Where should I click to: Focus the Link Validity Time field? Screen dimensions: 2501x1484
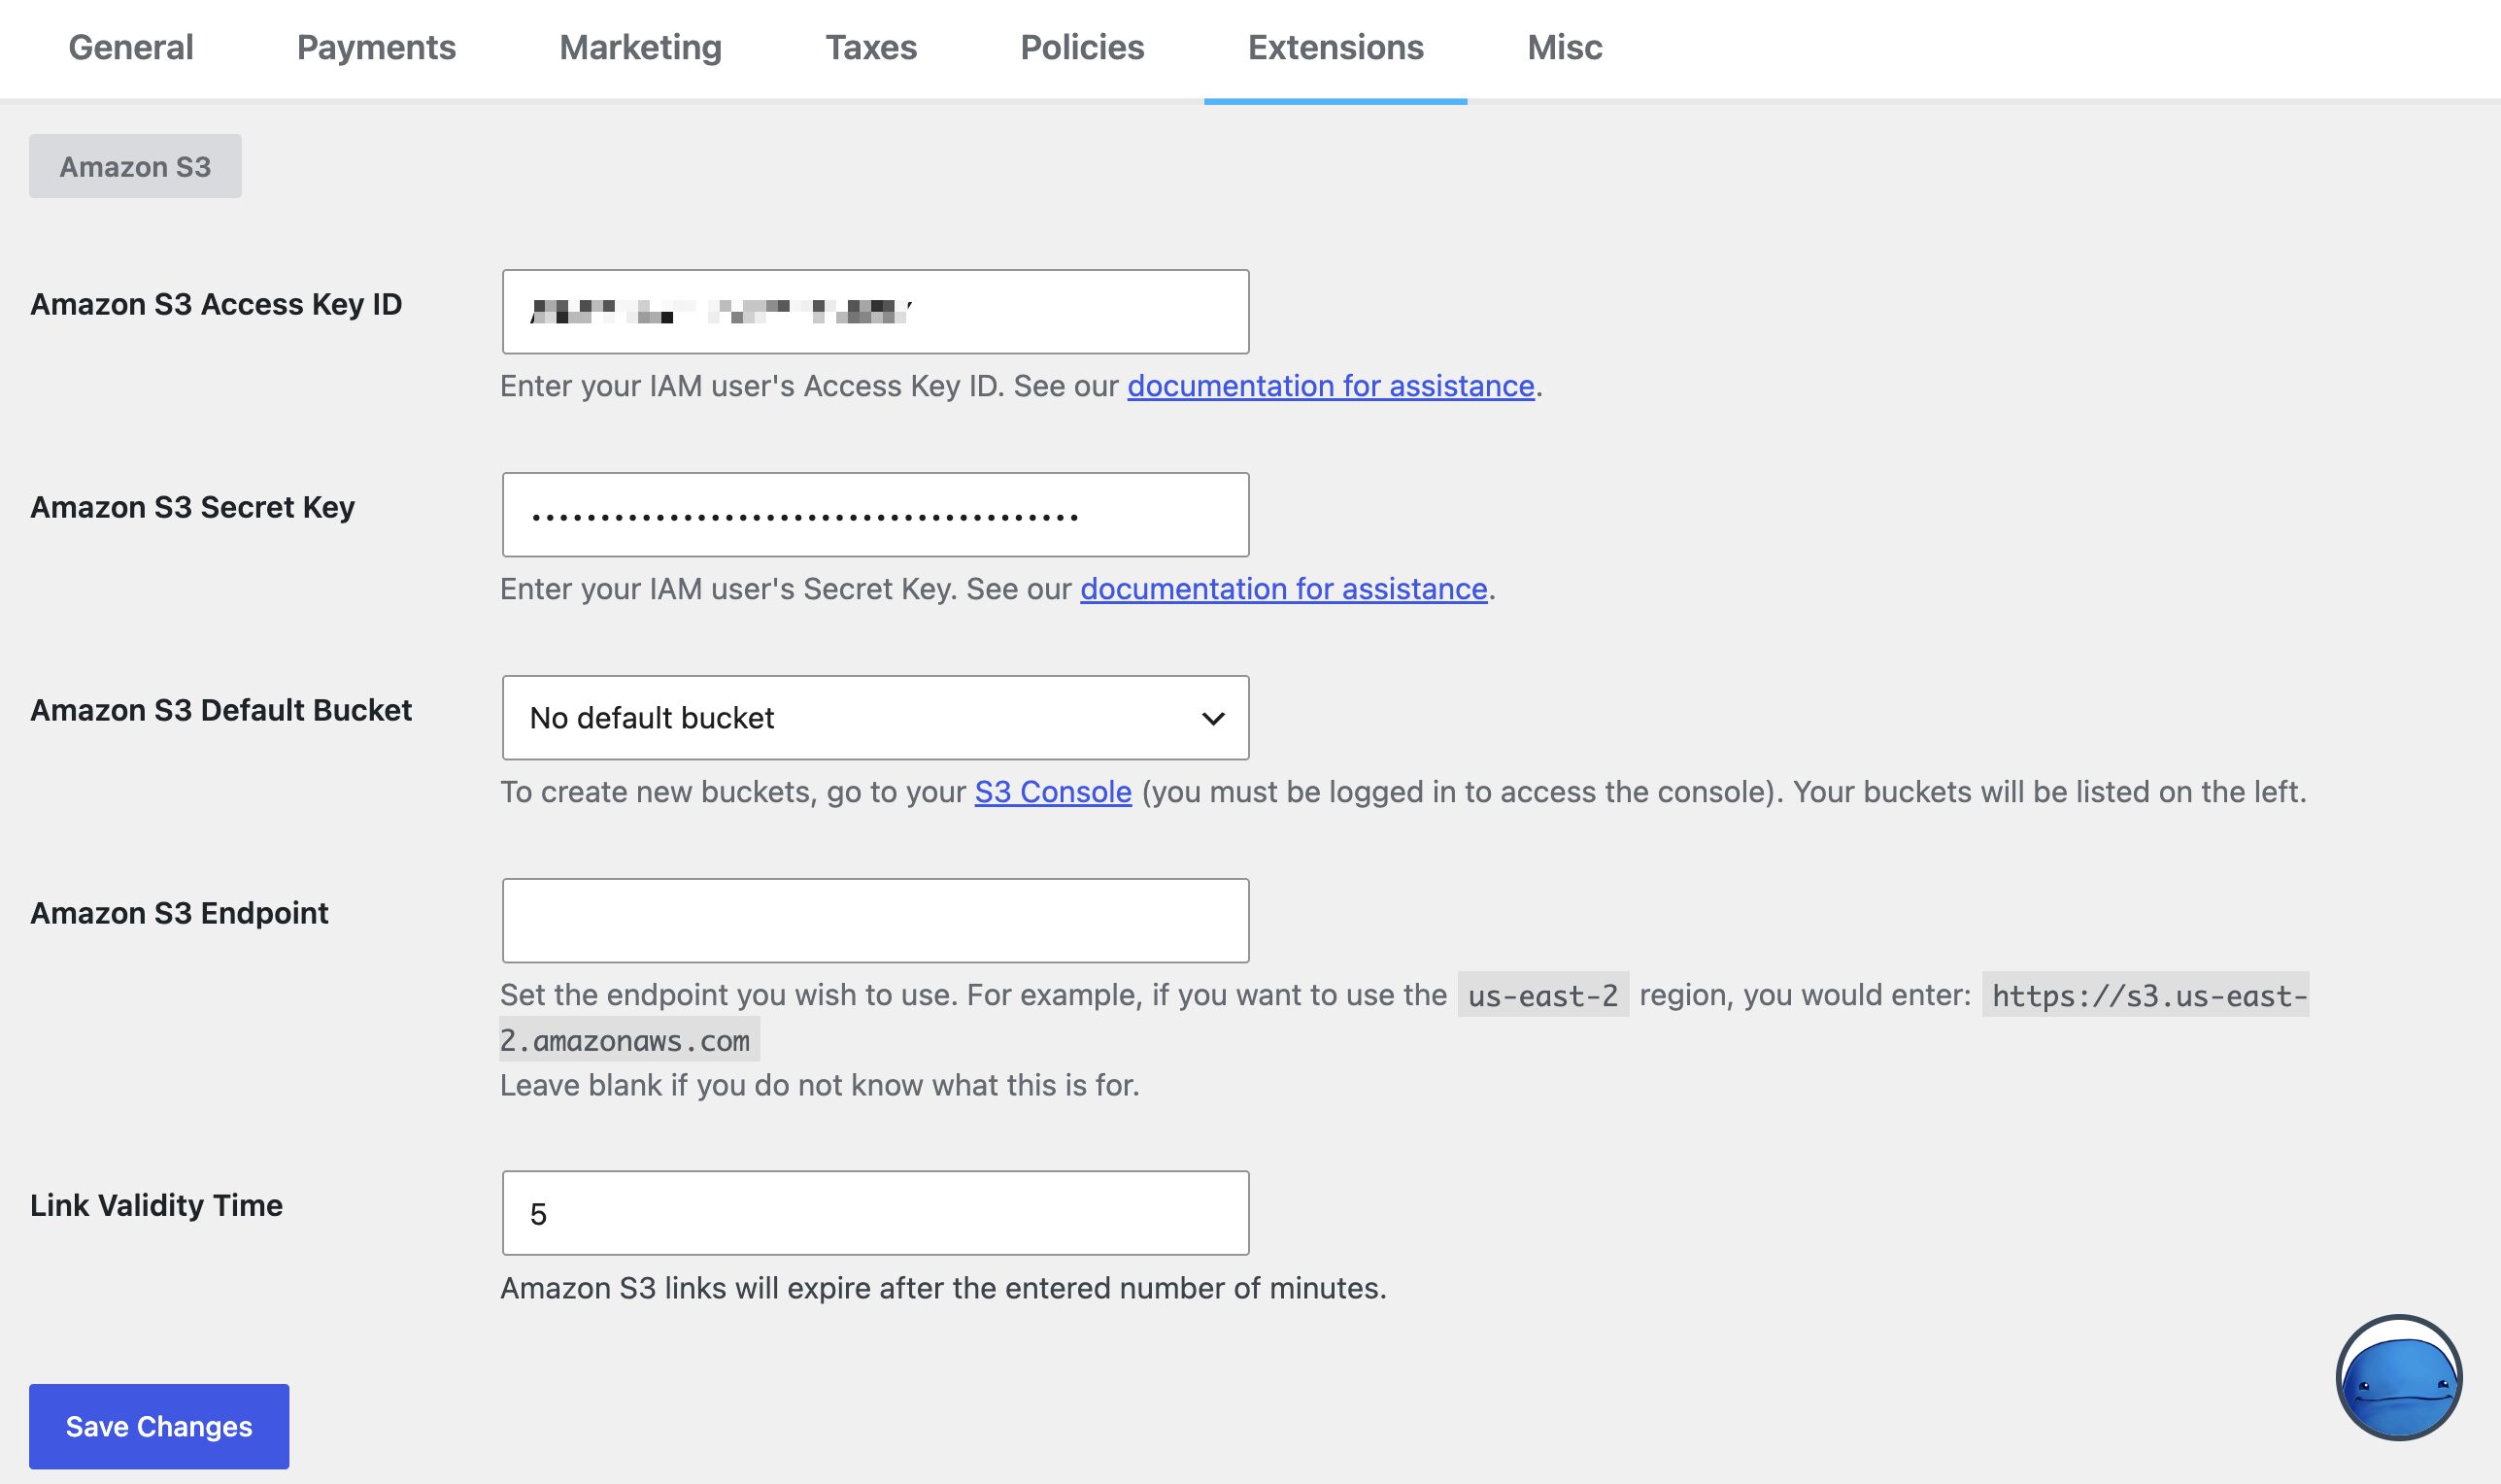(x=875, y=1212)
